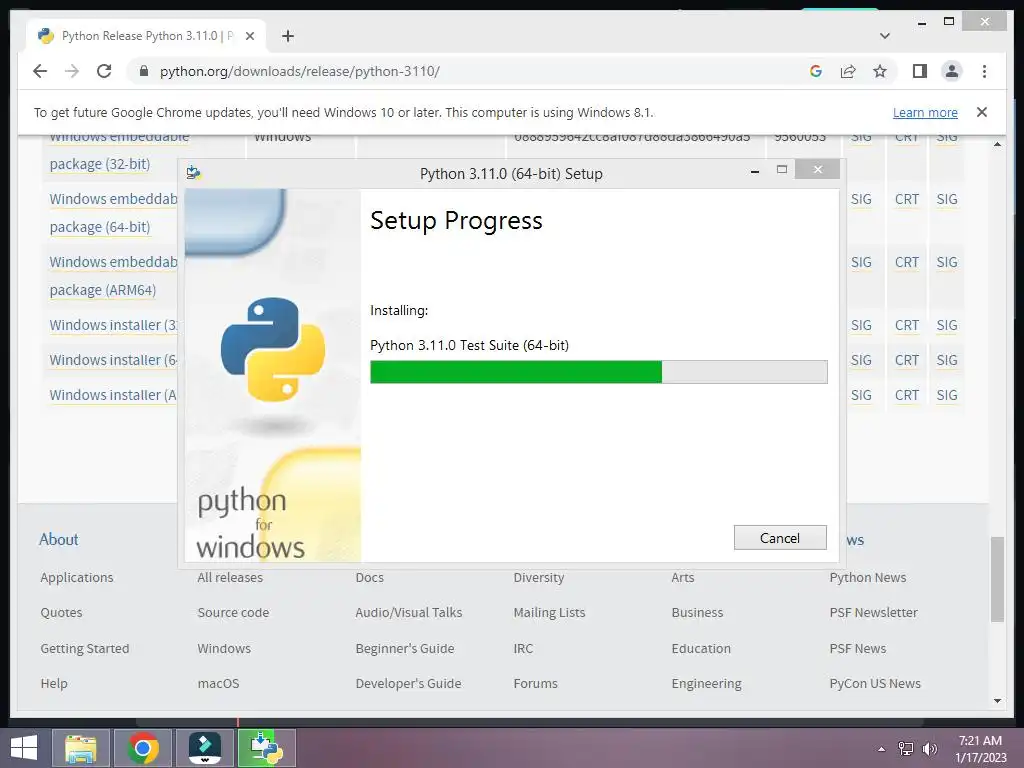The height and width of the screenshot is (768, 1024).
Task: Open Forums footer link
Action: (536, 683)
